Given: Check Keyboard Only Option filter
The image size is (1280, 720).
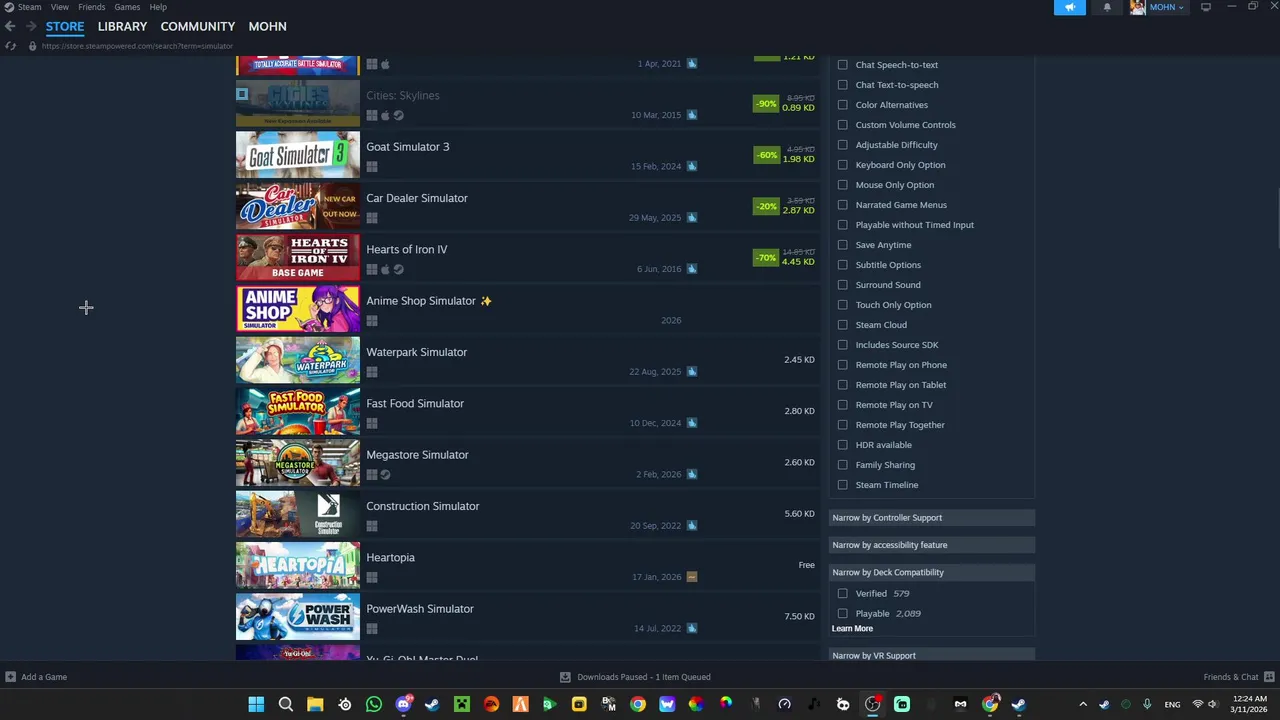Looking at the screenshot, I should pos(842,165).
